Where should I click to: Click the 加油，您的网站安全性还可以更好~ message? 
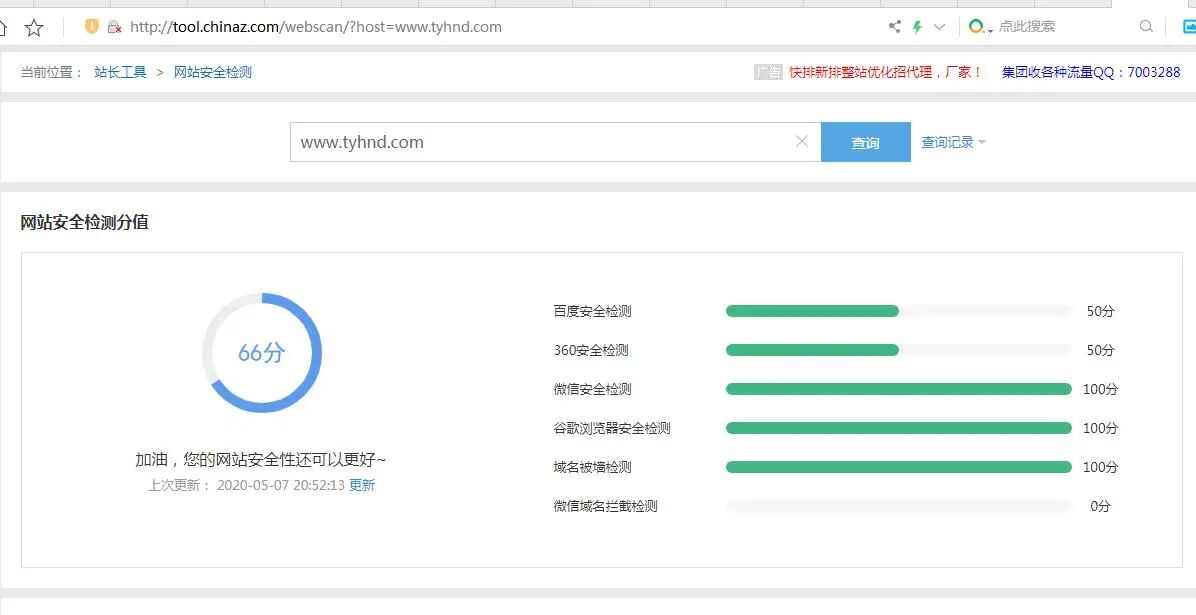[261, 459]
